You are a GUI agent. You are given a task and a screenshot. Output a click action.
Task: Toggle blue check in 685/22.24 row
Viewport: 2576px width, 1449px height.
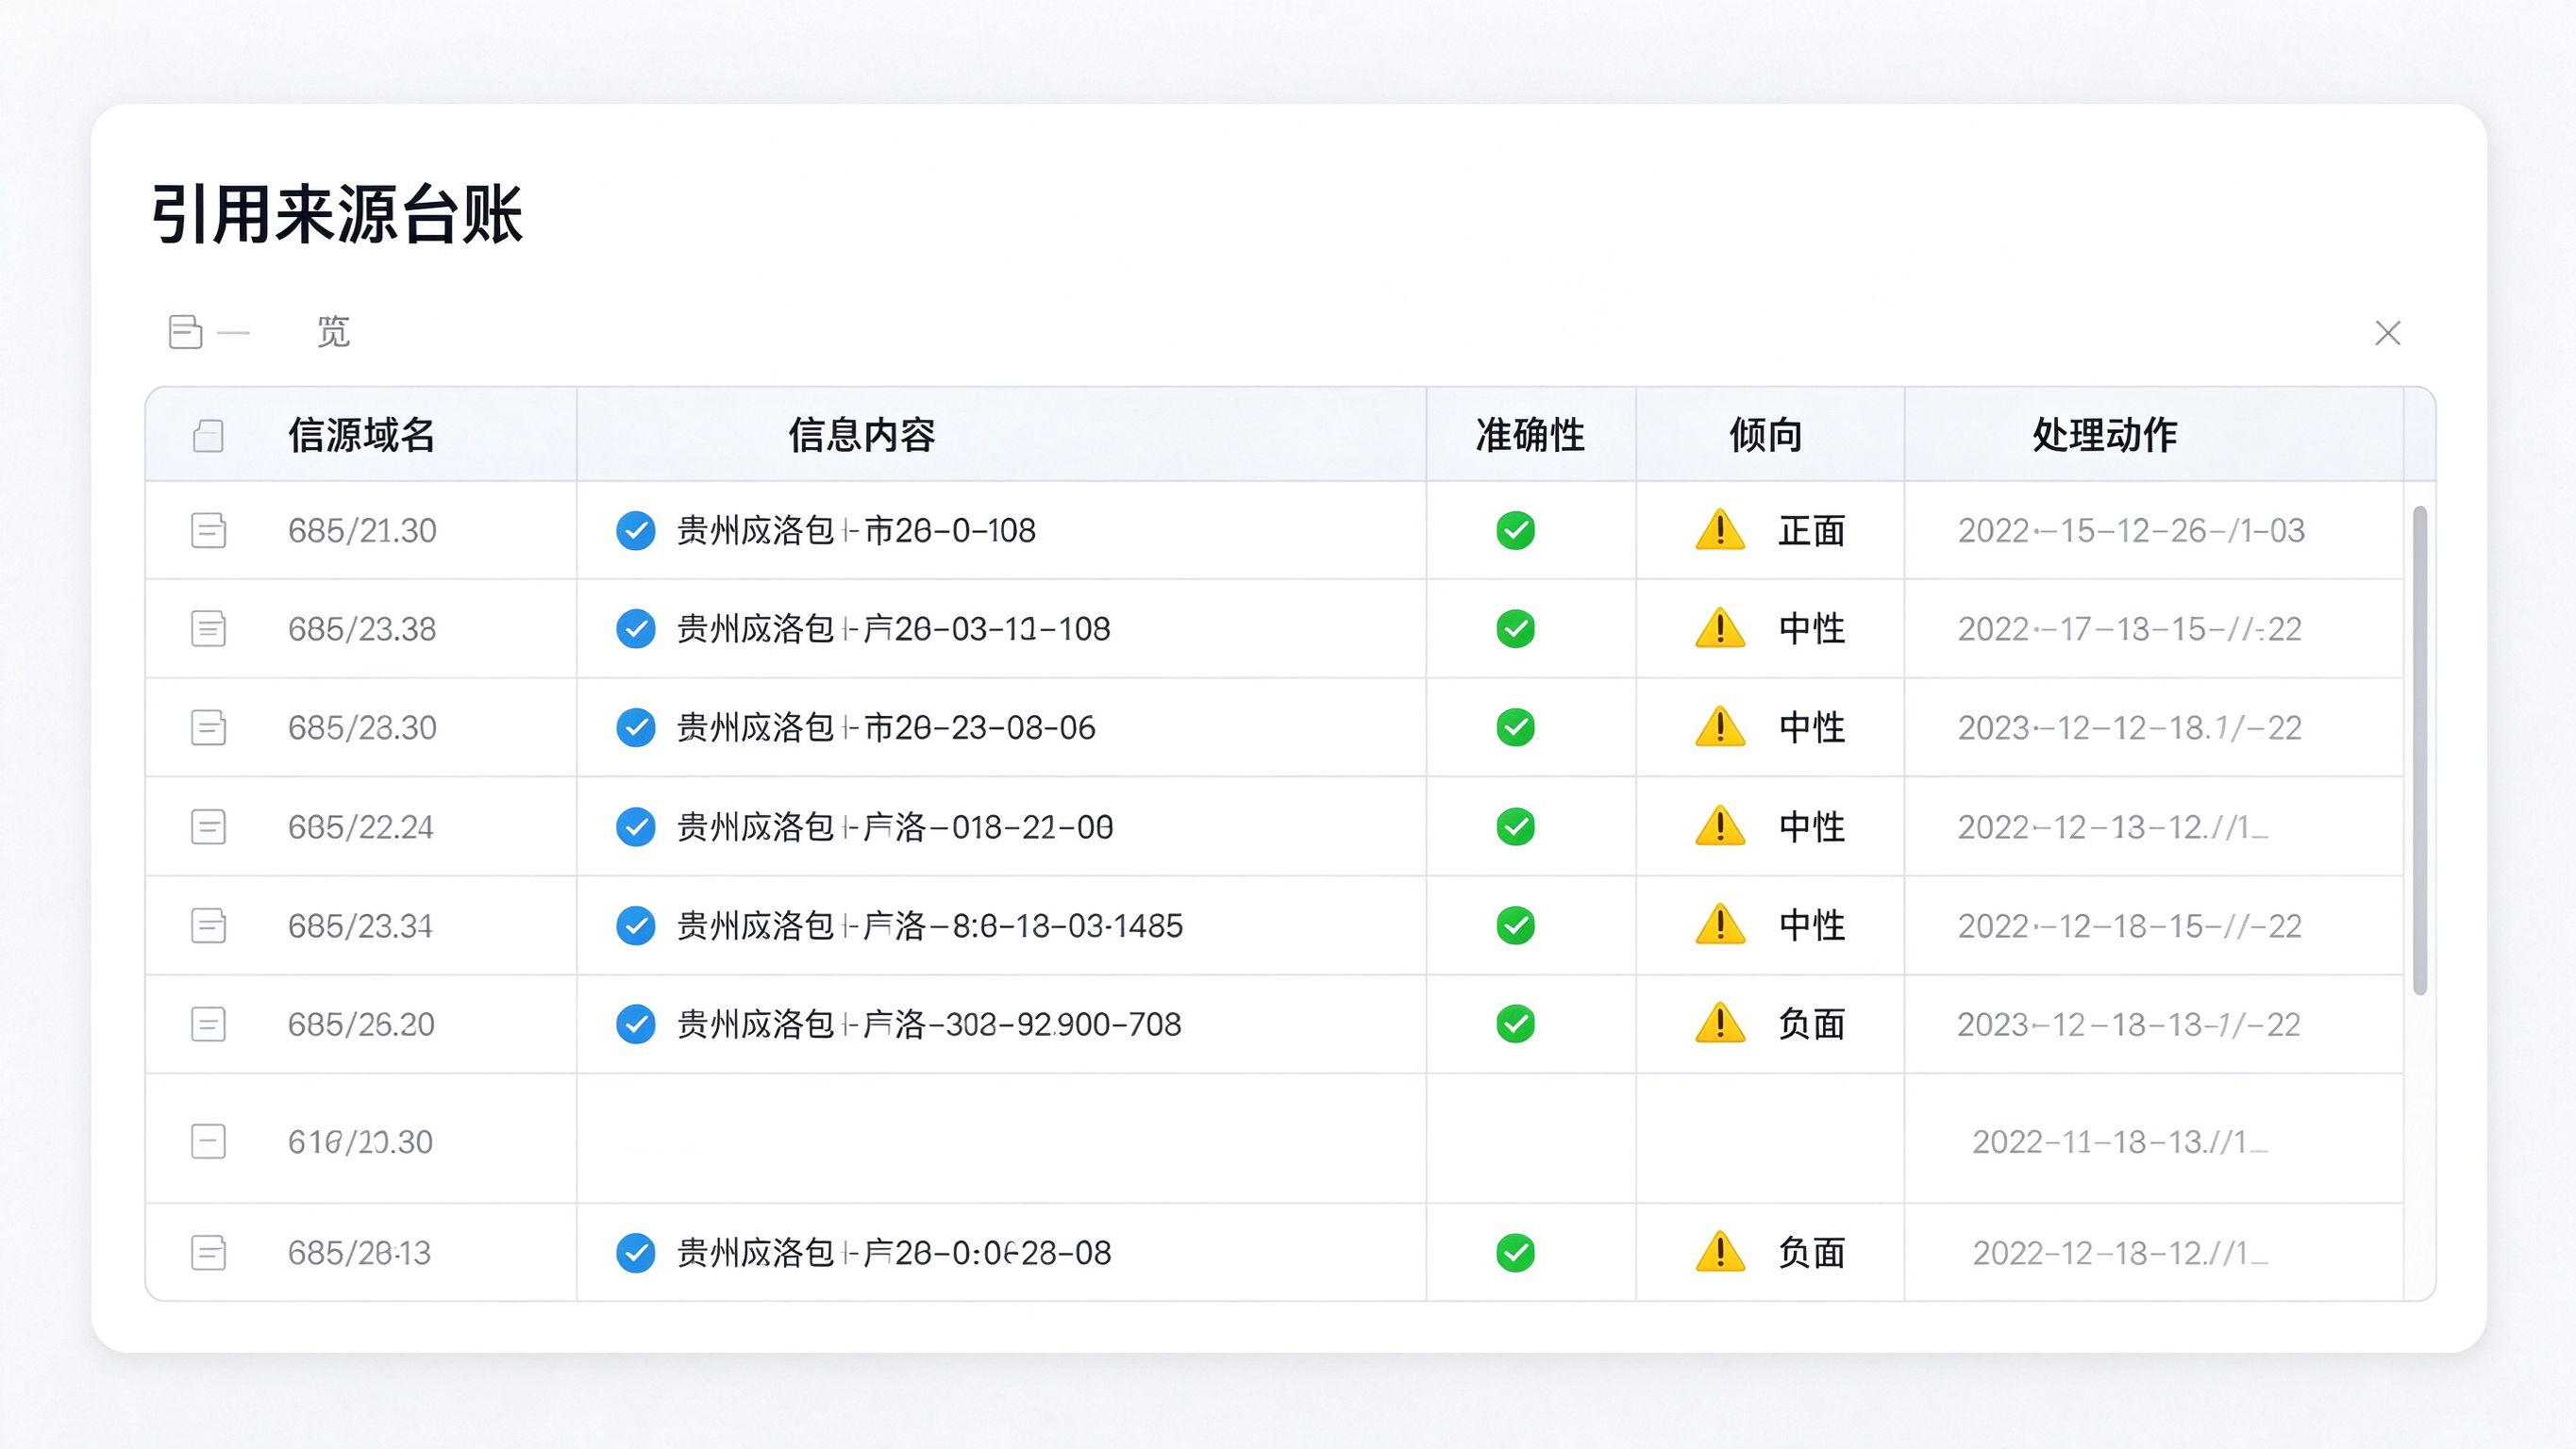coord(635,827)
